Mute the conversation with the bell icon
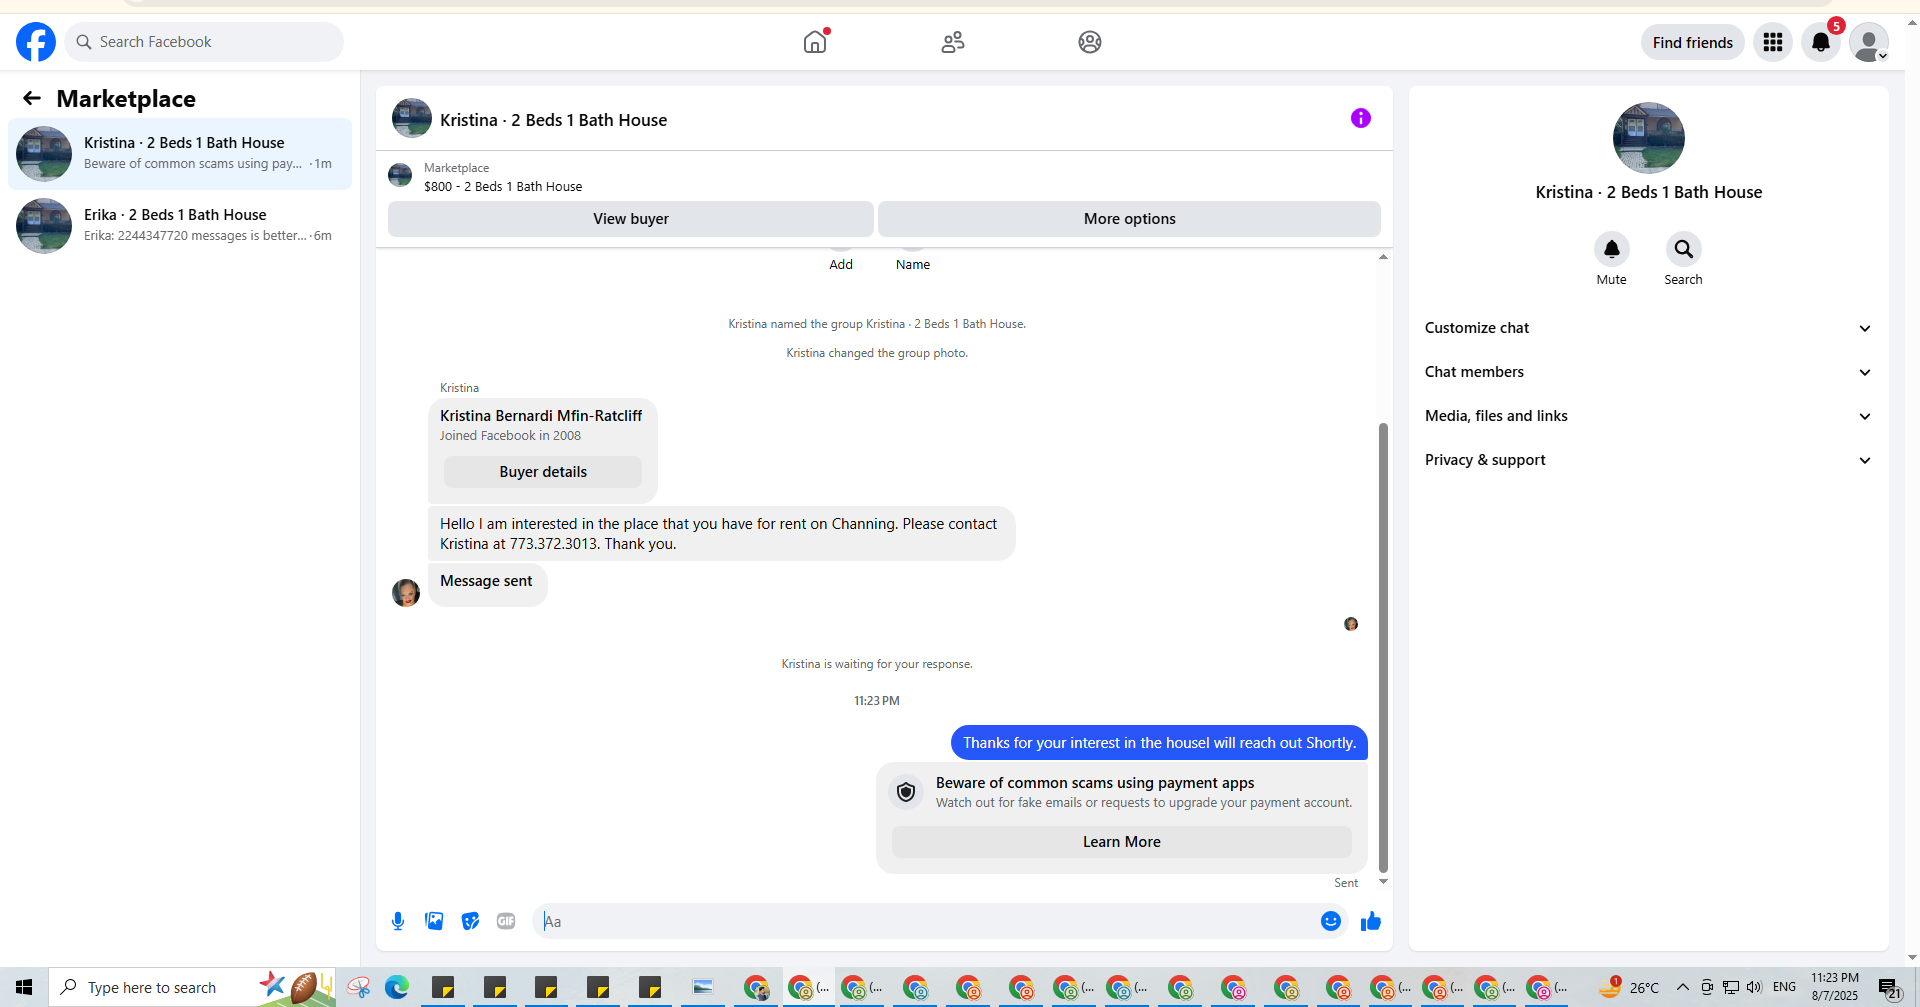1920x1007 pixels. tap(1612, 249)
